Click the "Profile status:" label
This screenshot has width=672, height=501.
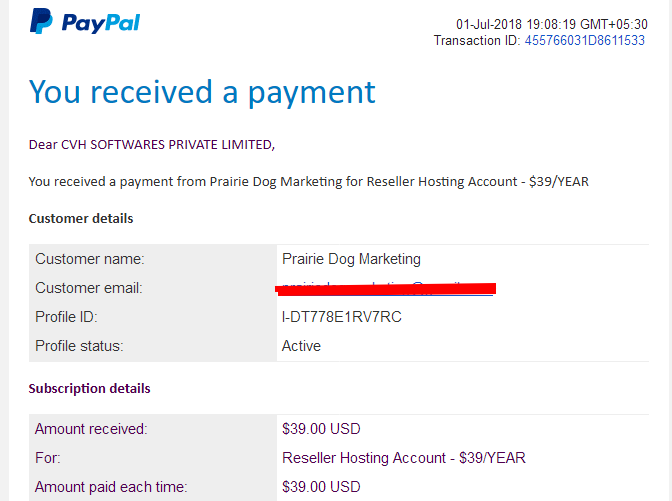click(81, 346)
